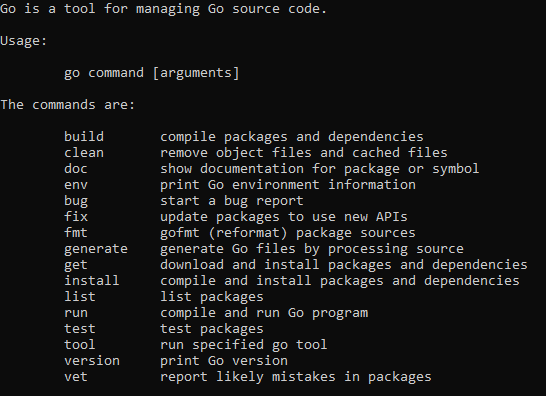This screenshot has width=546, height=396.
Task: Click the 'install' command name
Action: click(x=92, y=281)
